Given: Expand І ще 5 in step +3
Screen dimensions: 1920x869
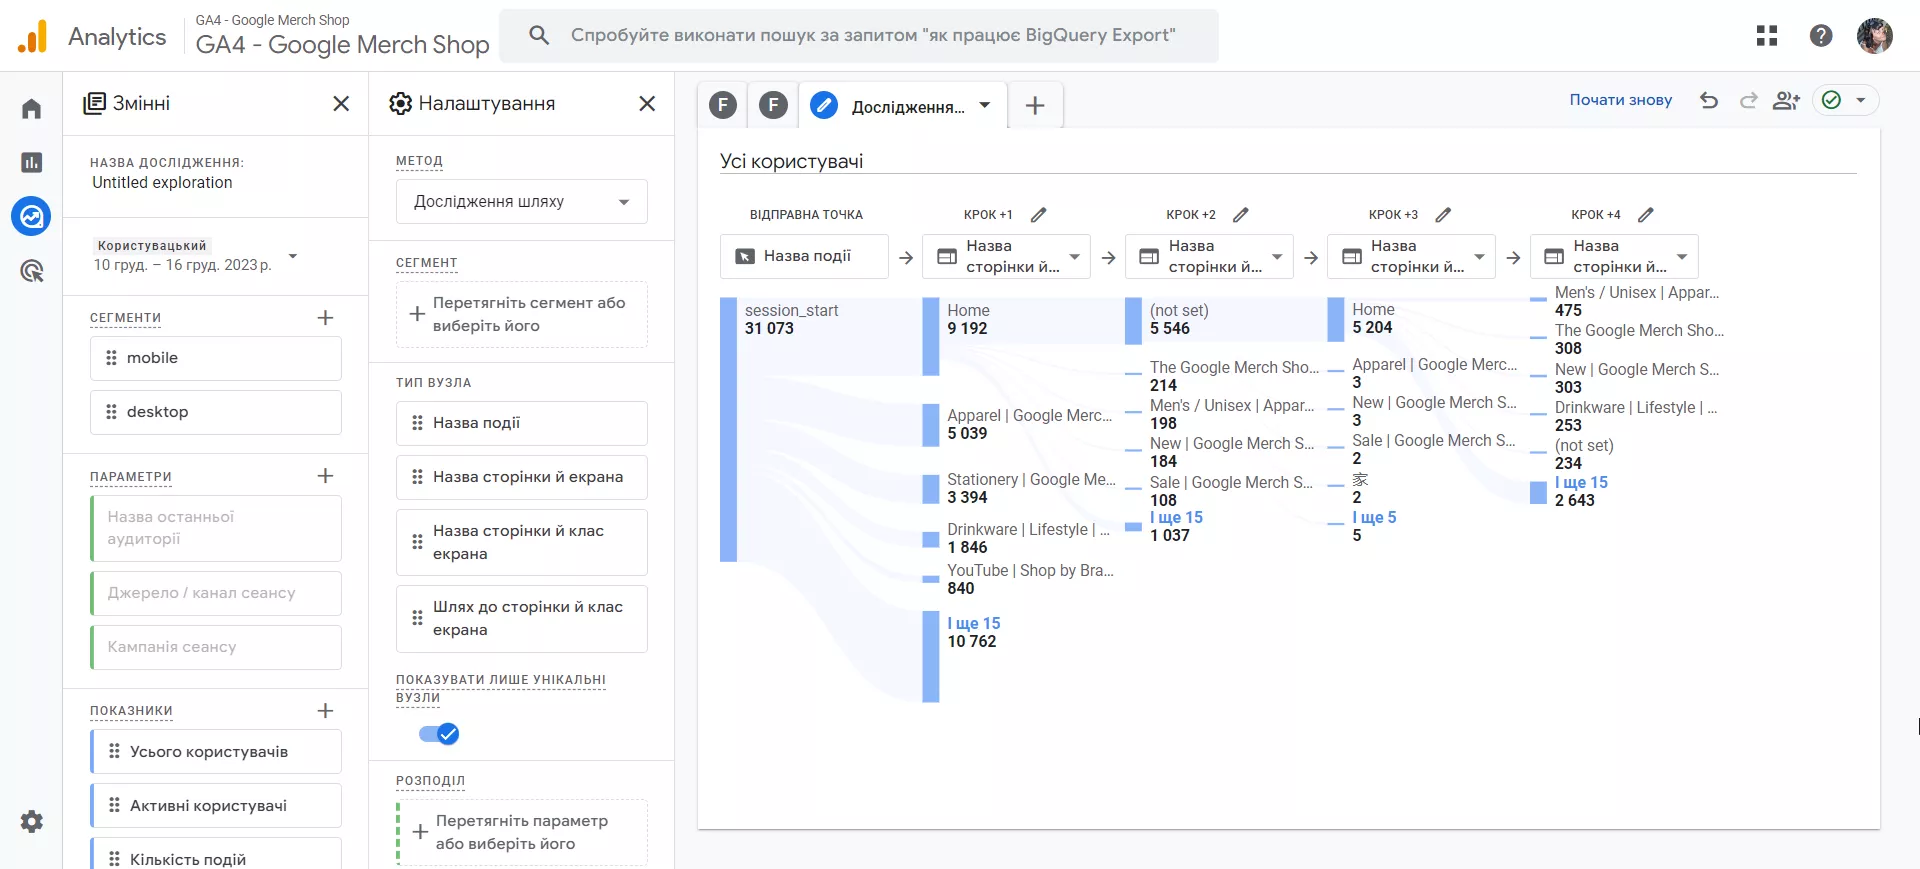Looking at the screenshot, I should (1374, 517).
